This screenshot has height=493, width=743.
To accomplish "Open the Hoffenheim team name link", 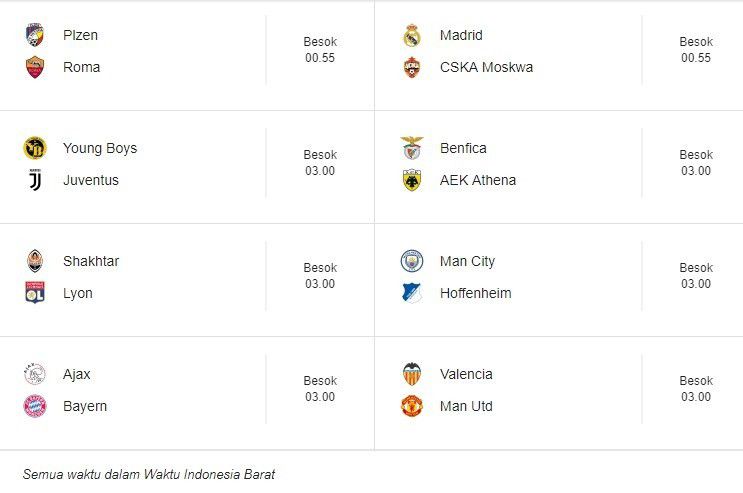I will [x=475, y=293].
